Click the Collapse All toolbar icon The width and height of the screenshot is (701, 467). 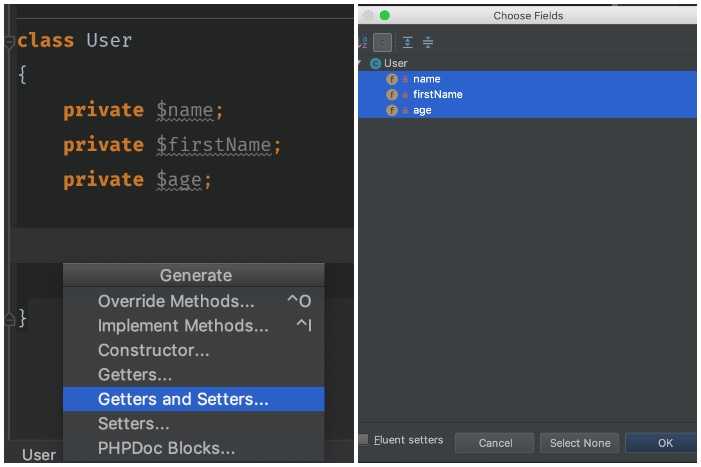(428, 42)
